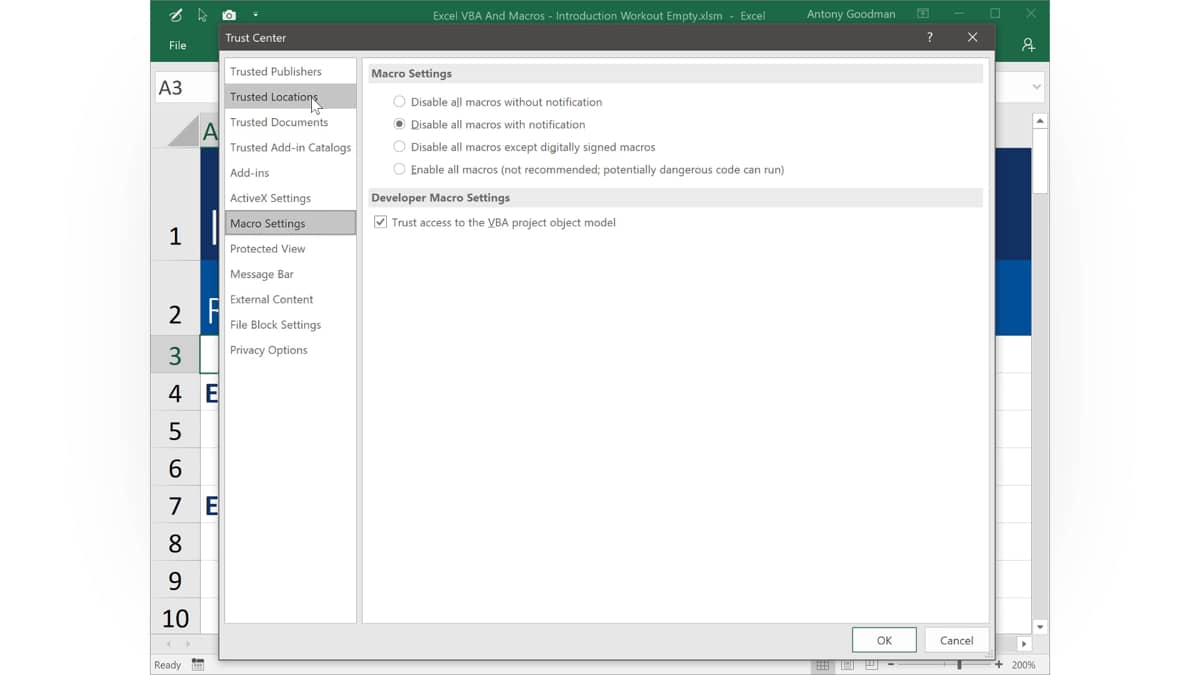
Task: Select row 6 header
Action: [175, 468]
